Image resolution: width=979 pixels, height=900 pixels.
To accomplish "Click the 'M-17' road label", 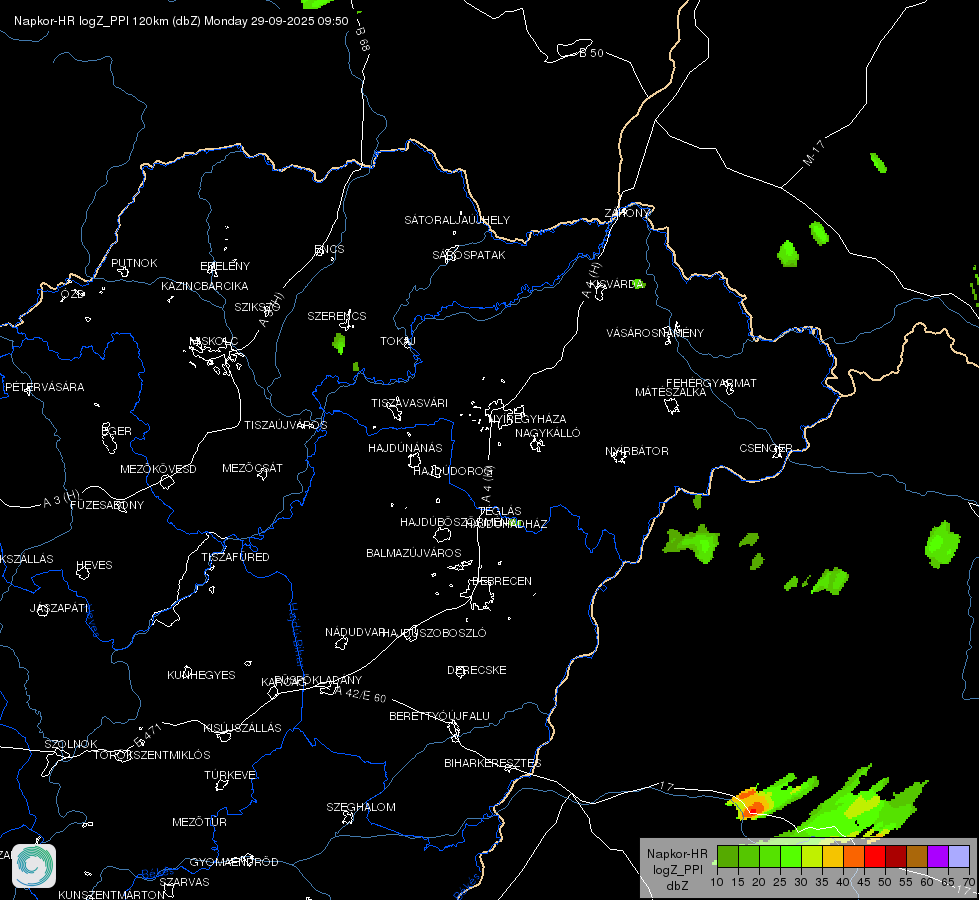I will [814, 153].
